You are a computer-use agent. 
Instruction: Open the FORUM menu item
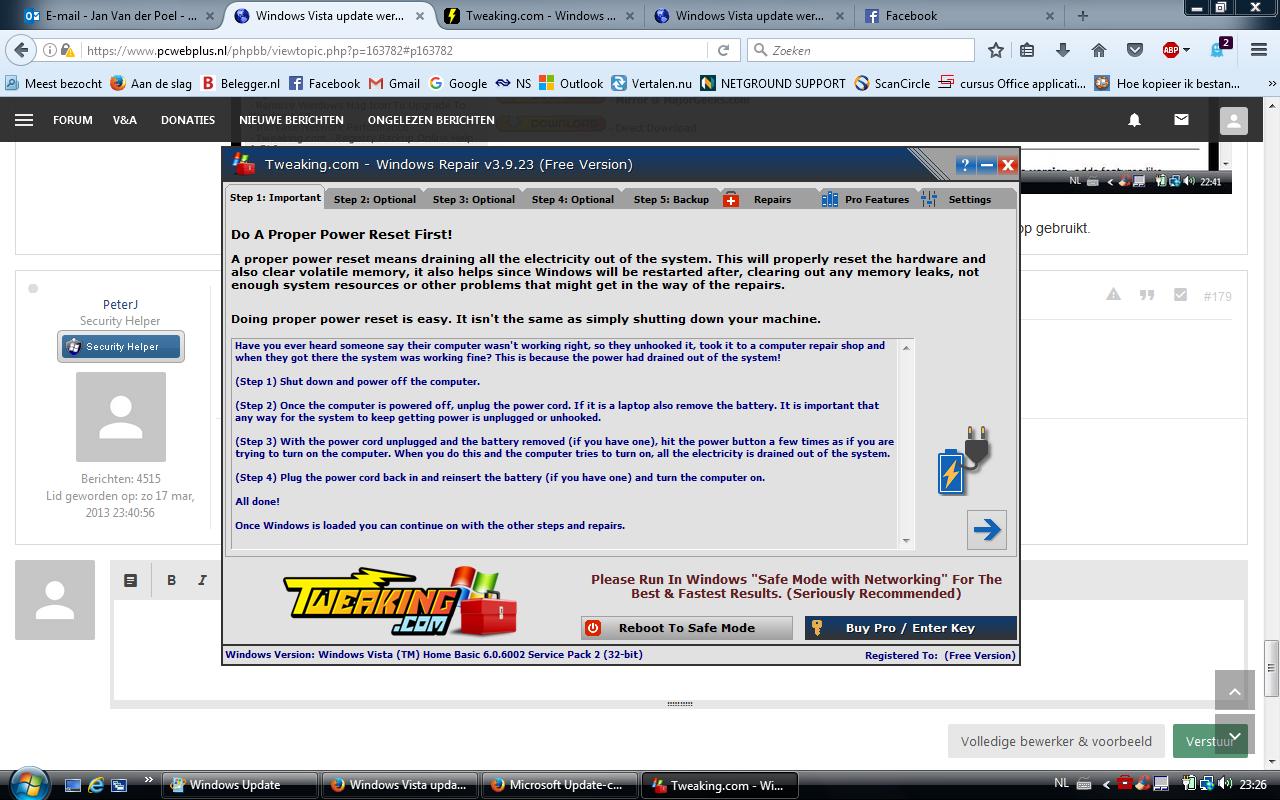click(x=72, y=119)
